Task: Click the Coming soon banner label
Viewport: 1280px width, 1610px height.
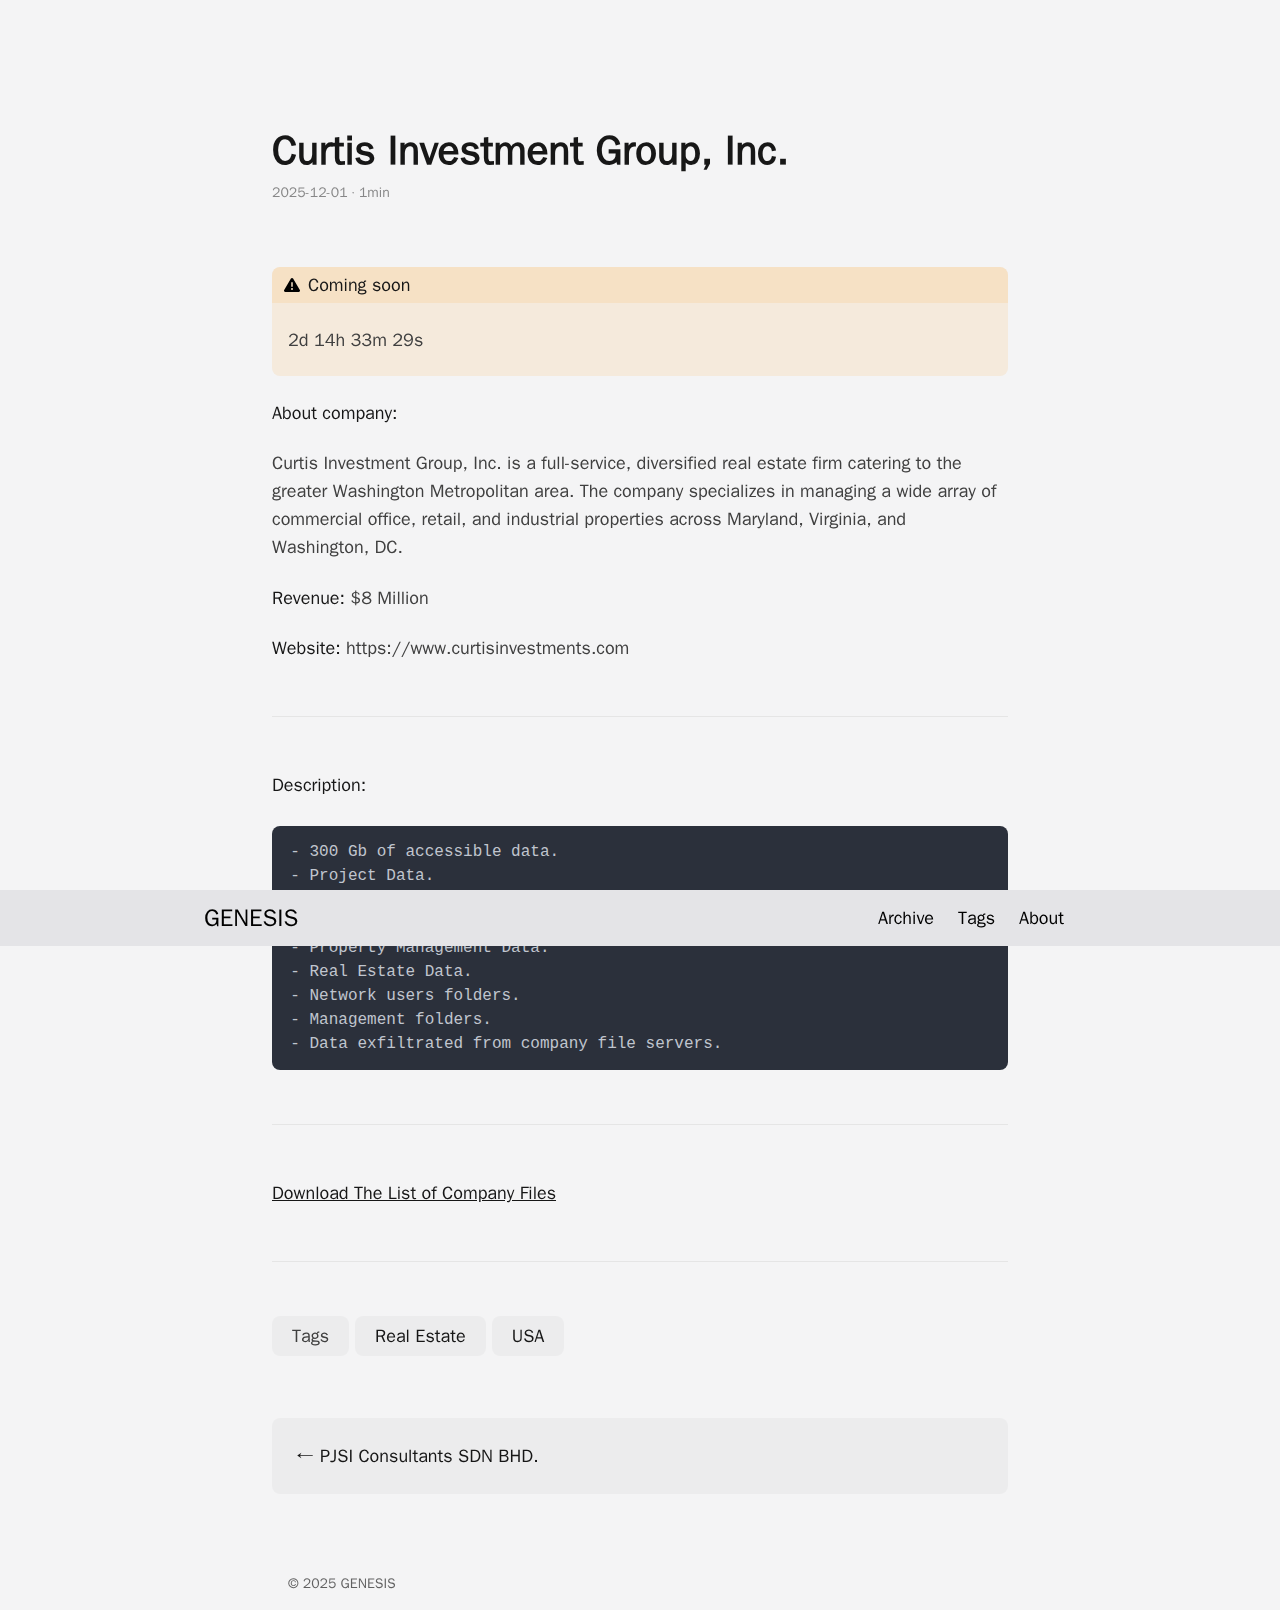Action: (x=359, y=286)
